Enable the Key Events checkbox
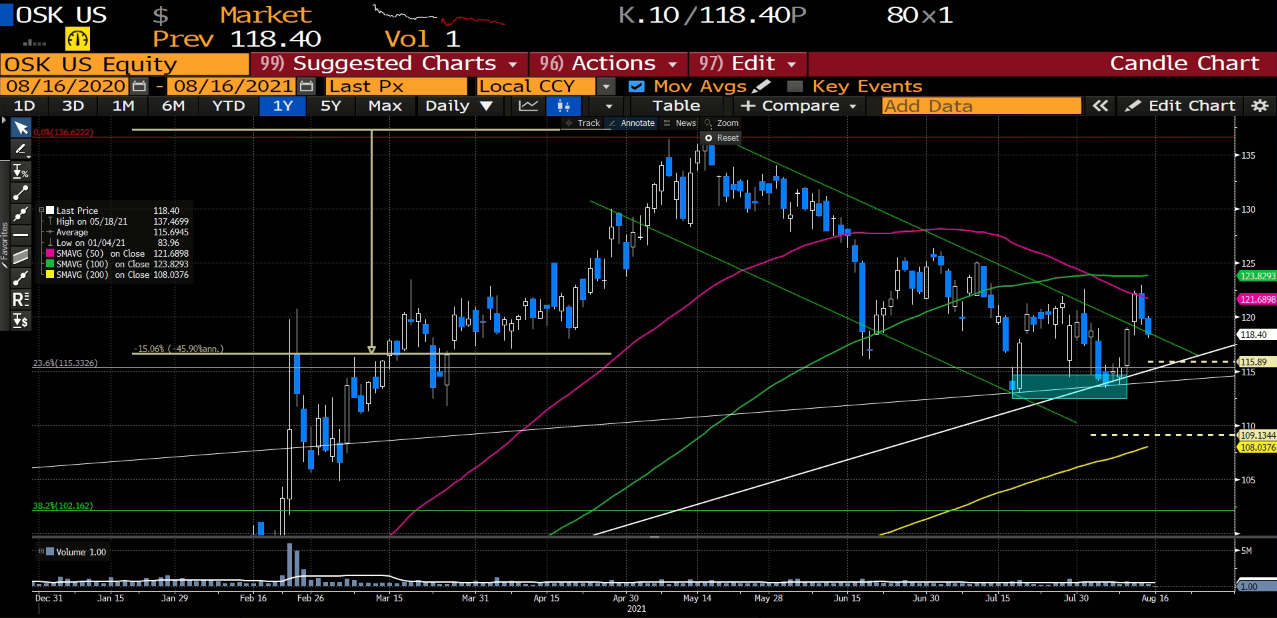Screen dimensions: 1277x618 (x=795, y=86)
